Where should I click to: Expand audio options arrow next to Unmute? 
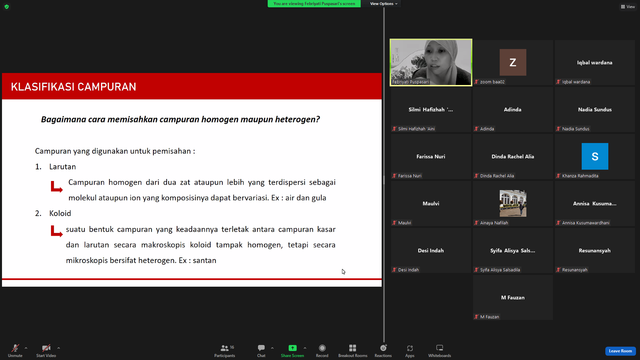pos(26,348)
